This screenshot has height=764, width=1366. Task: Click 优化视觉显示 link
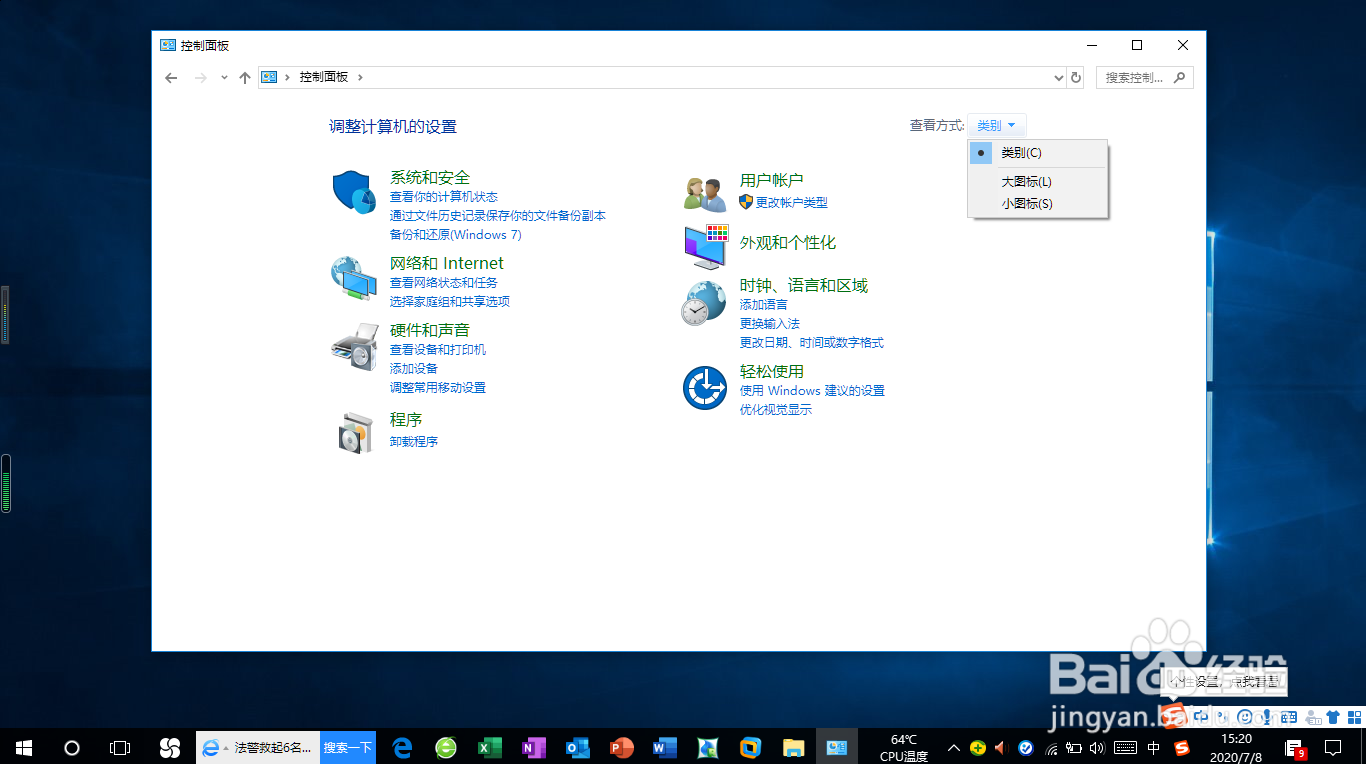(776, 410)
